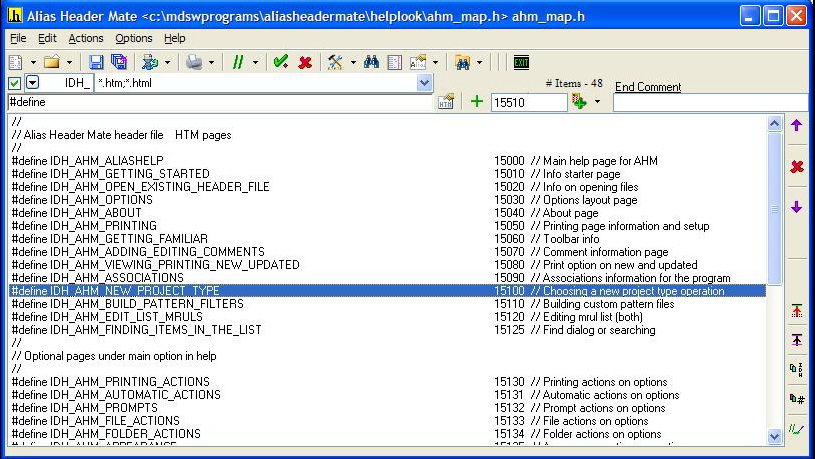Move item up with purple up arrow
The width and height of the screenshot is (815, 459).
tap(796, 125)
